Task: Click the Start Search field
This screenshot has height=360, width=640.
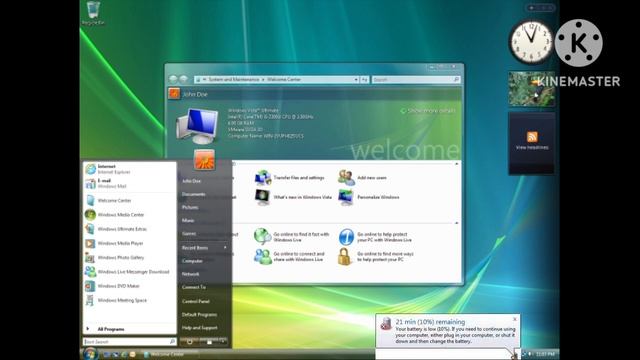Action: pyautogui.click(x=129, y=342)
